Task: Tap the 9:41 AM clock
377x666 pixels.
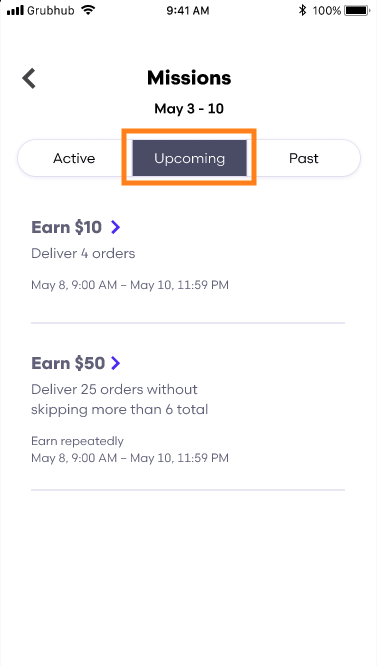Action: 188,11
